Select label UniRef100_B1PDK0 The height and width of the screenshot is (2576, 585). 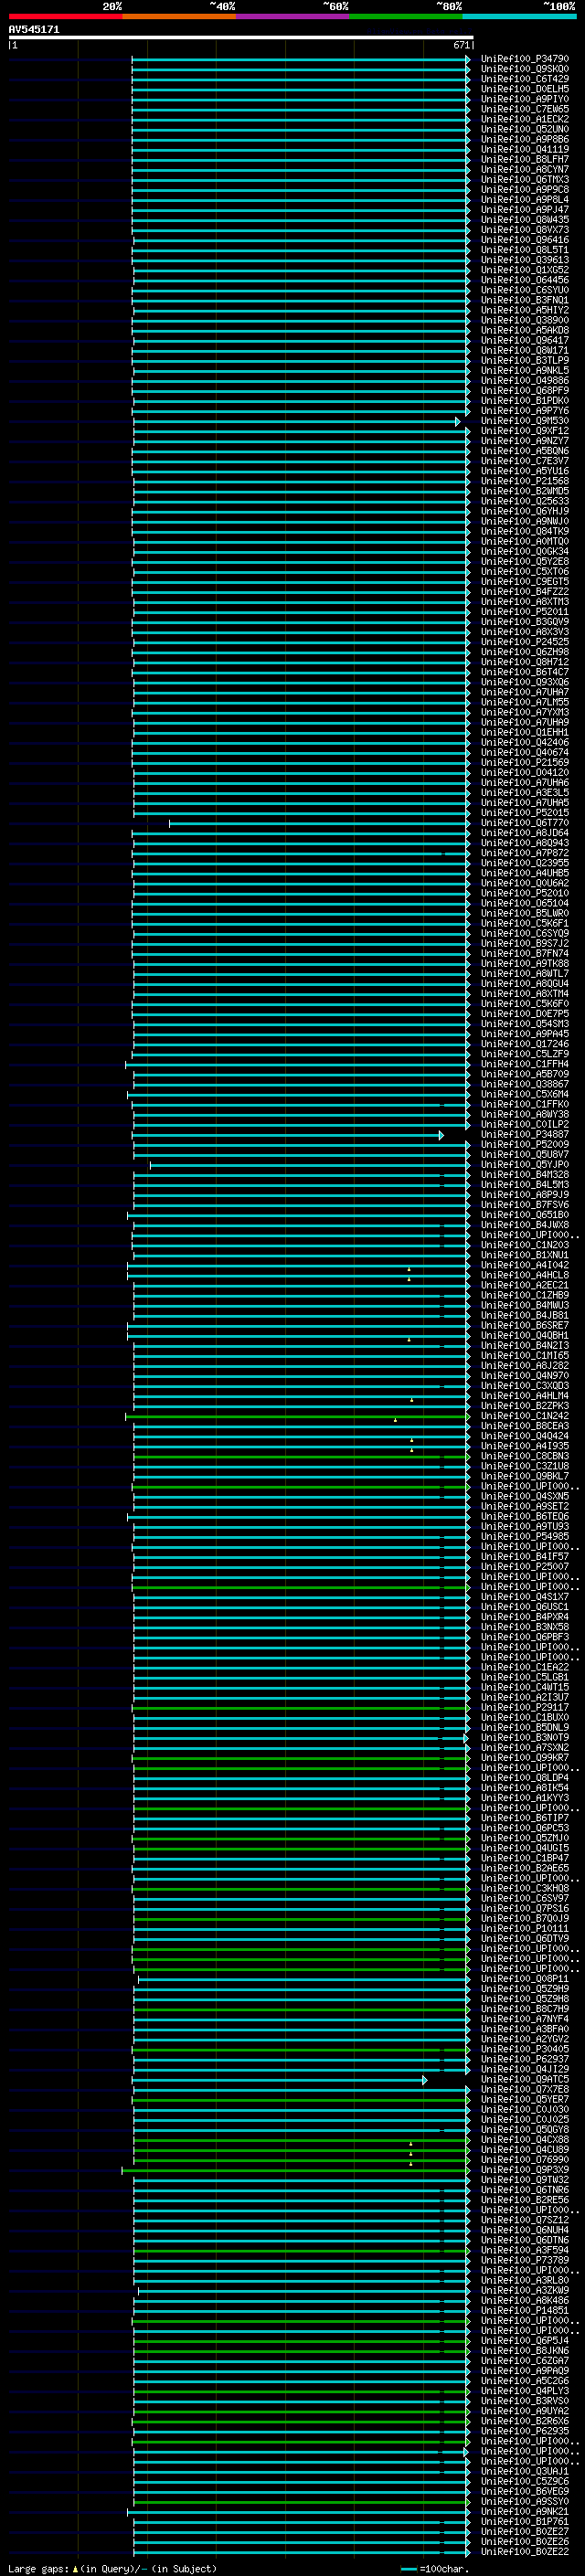tap(524, 400)
